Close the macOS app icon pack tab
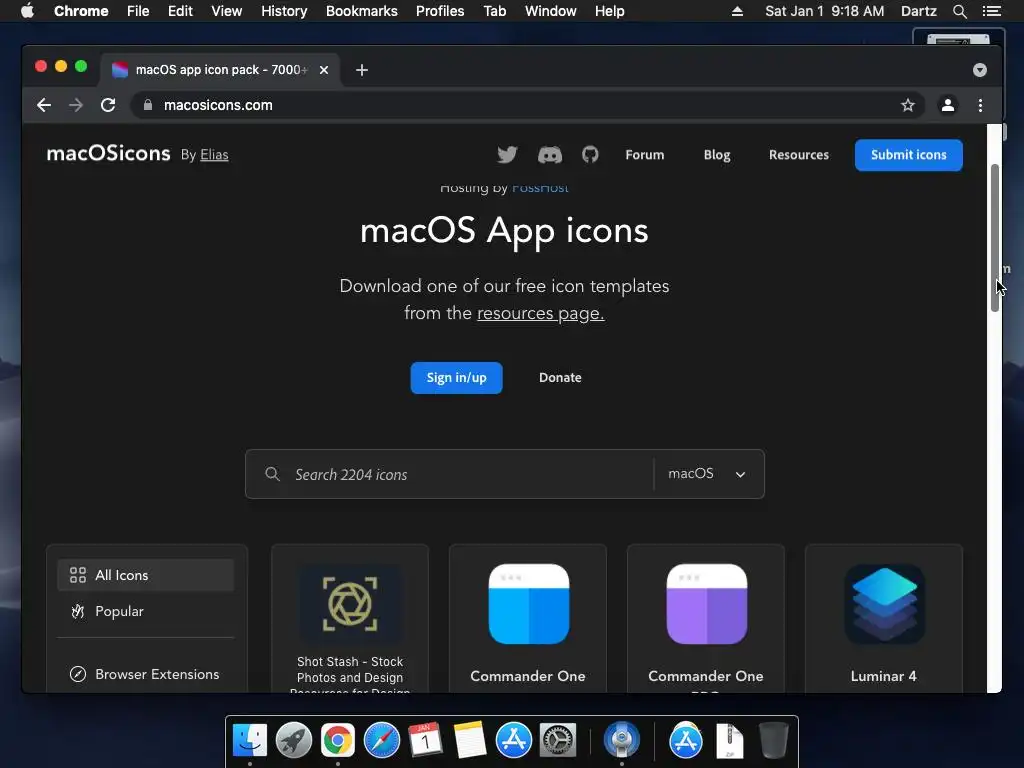Screen dimensions: 1024x768 pos(324,70)
